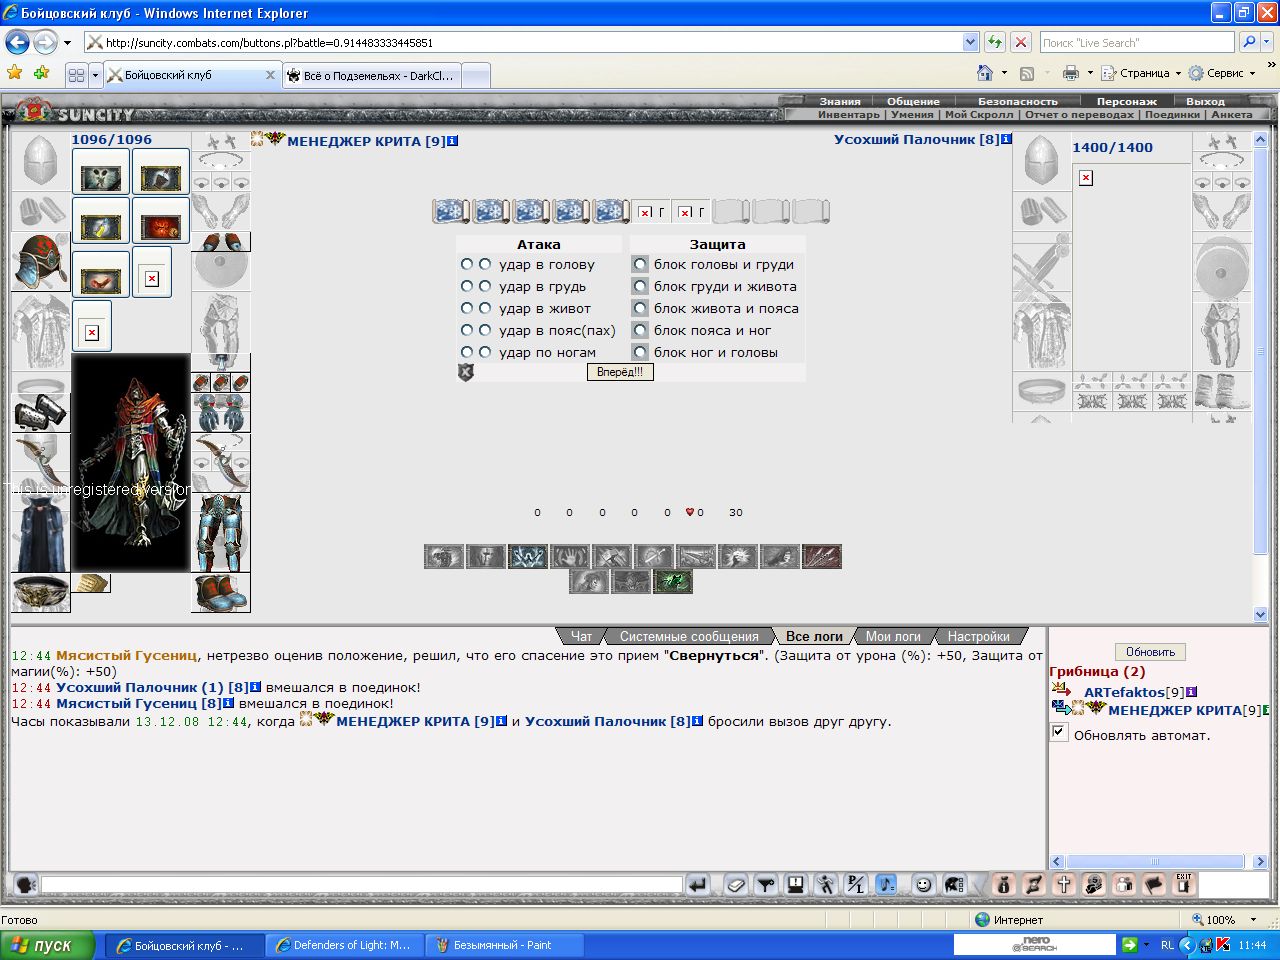Click the floppy disk save icon
The height and width of the screenshot is (960, 1280).
(796, 885)
